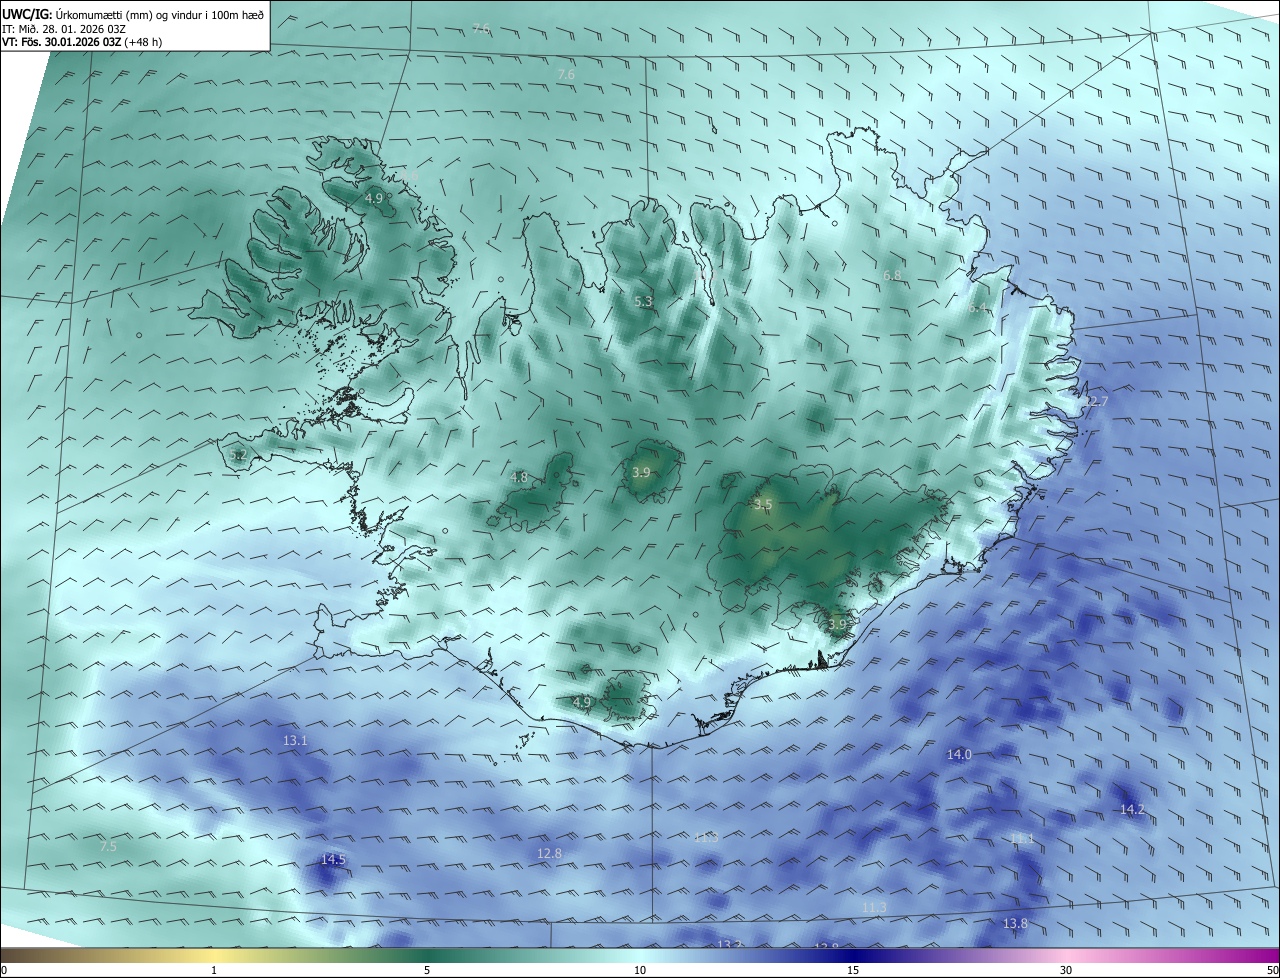Viewport: 1280px width, 978px height.
Task: Click the "30" tick on the color scale
Action: pyautogui.click(x=1066, y=970)
